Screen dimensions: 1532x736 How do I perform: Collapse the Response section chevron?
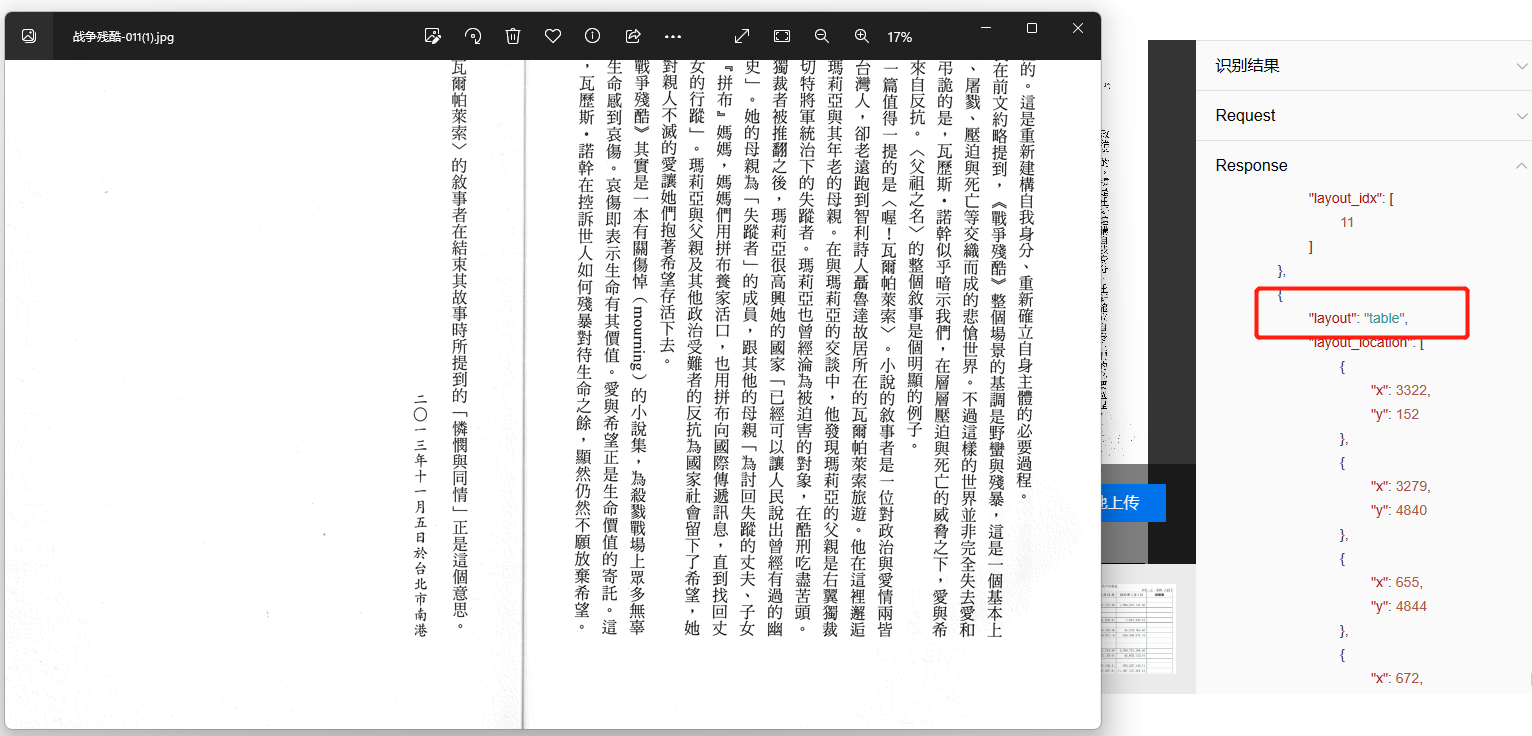click(x=1522, y=166)
